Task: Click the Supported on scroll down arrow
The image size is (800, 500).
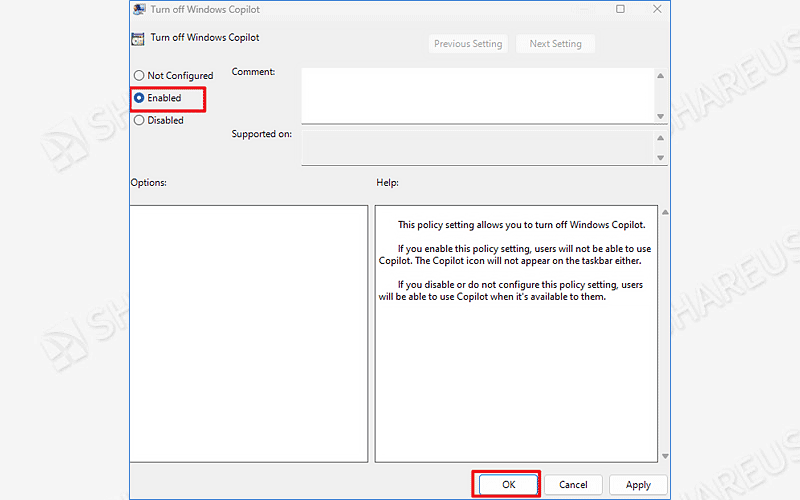Action: pyautogui.click(x=660, y=158)
